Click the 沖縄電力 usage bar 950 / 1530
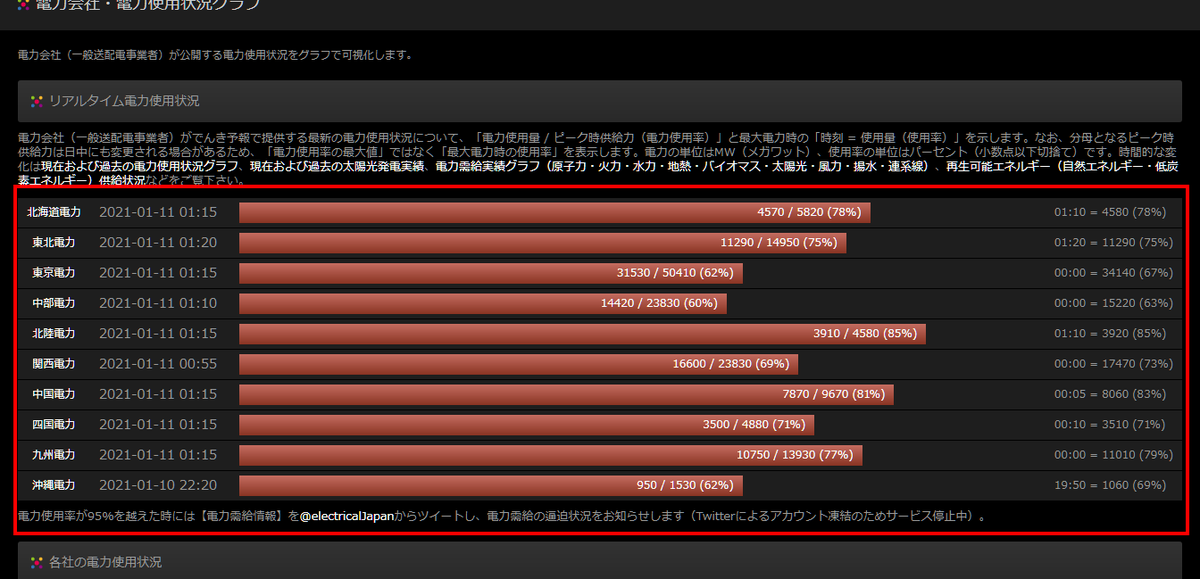The image size is (1200, 579). tap(491, 485)
